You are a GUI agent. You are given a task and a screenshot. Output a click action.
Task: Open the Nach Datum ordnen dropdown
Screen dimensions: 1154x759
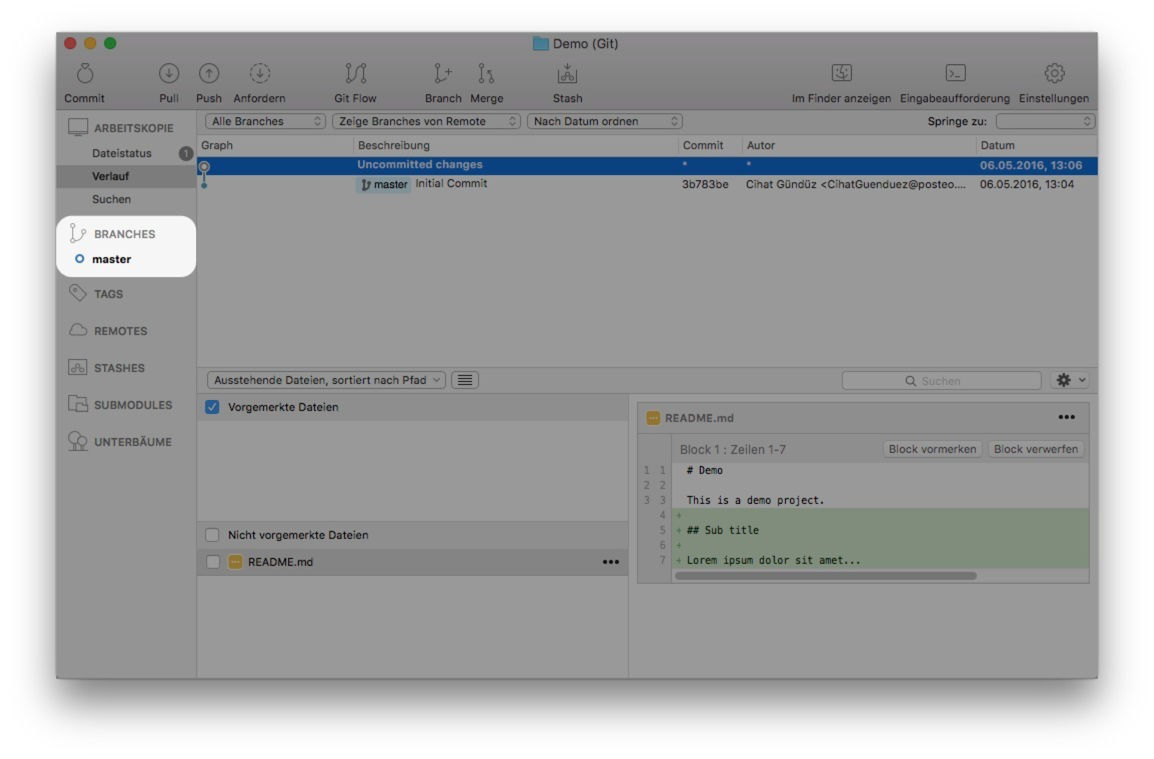click(x=605, y=121)
